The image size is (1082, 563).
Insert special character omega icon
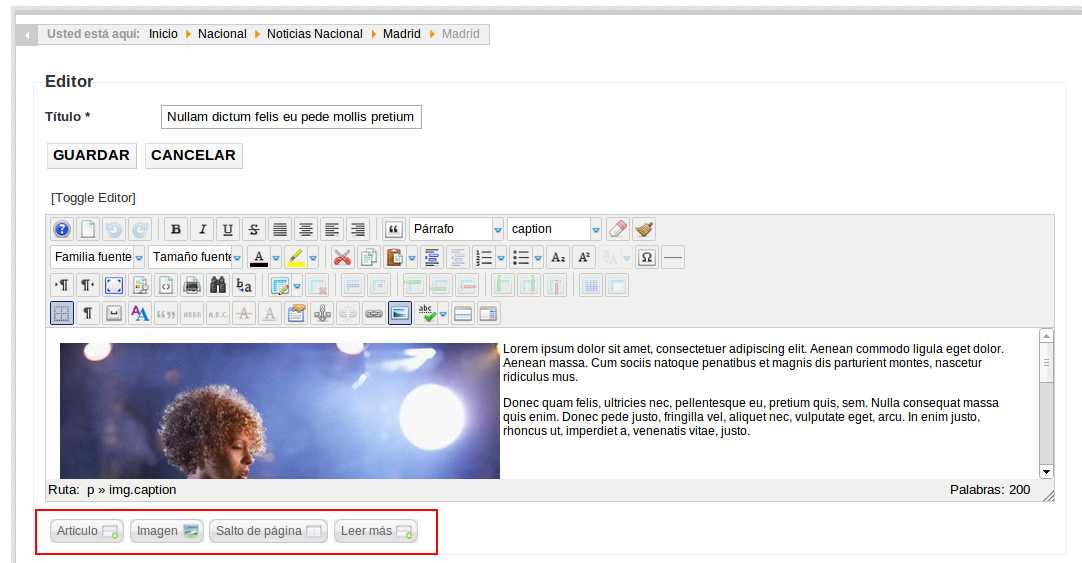click(x=647, y=257)
